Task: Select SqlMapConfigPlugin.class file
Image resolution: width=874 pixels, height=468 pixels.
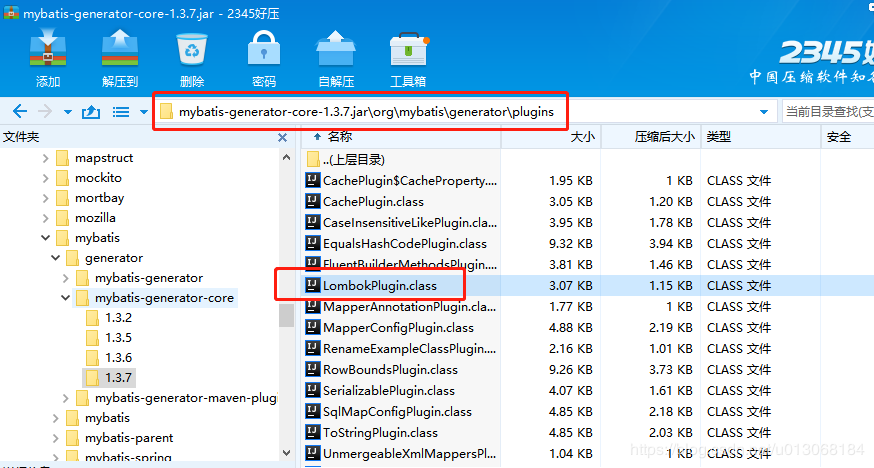Action: tap(389, 412)
